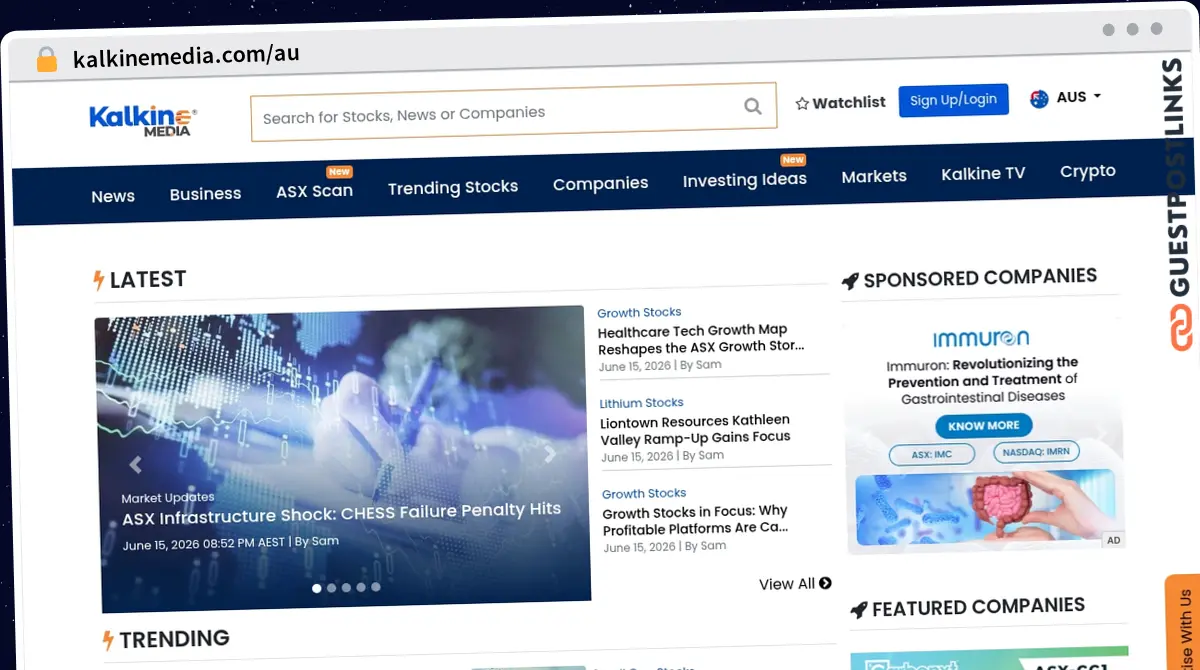Click the browser address bar URL
The height and width of the screenshot is (670, 1200).
[x=186, y=56]
